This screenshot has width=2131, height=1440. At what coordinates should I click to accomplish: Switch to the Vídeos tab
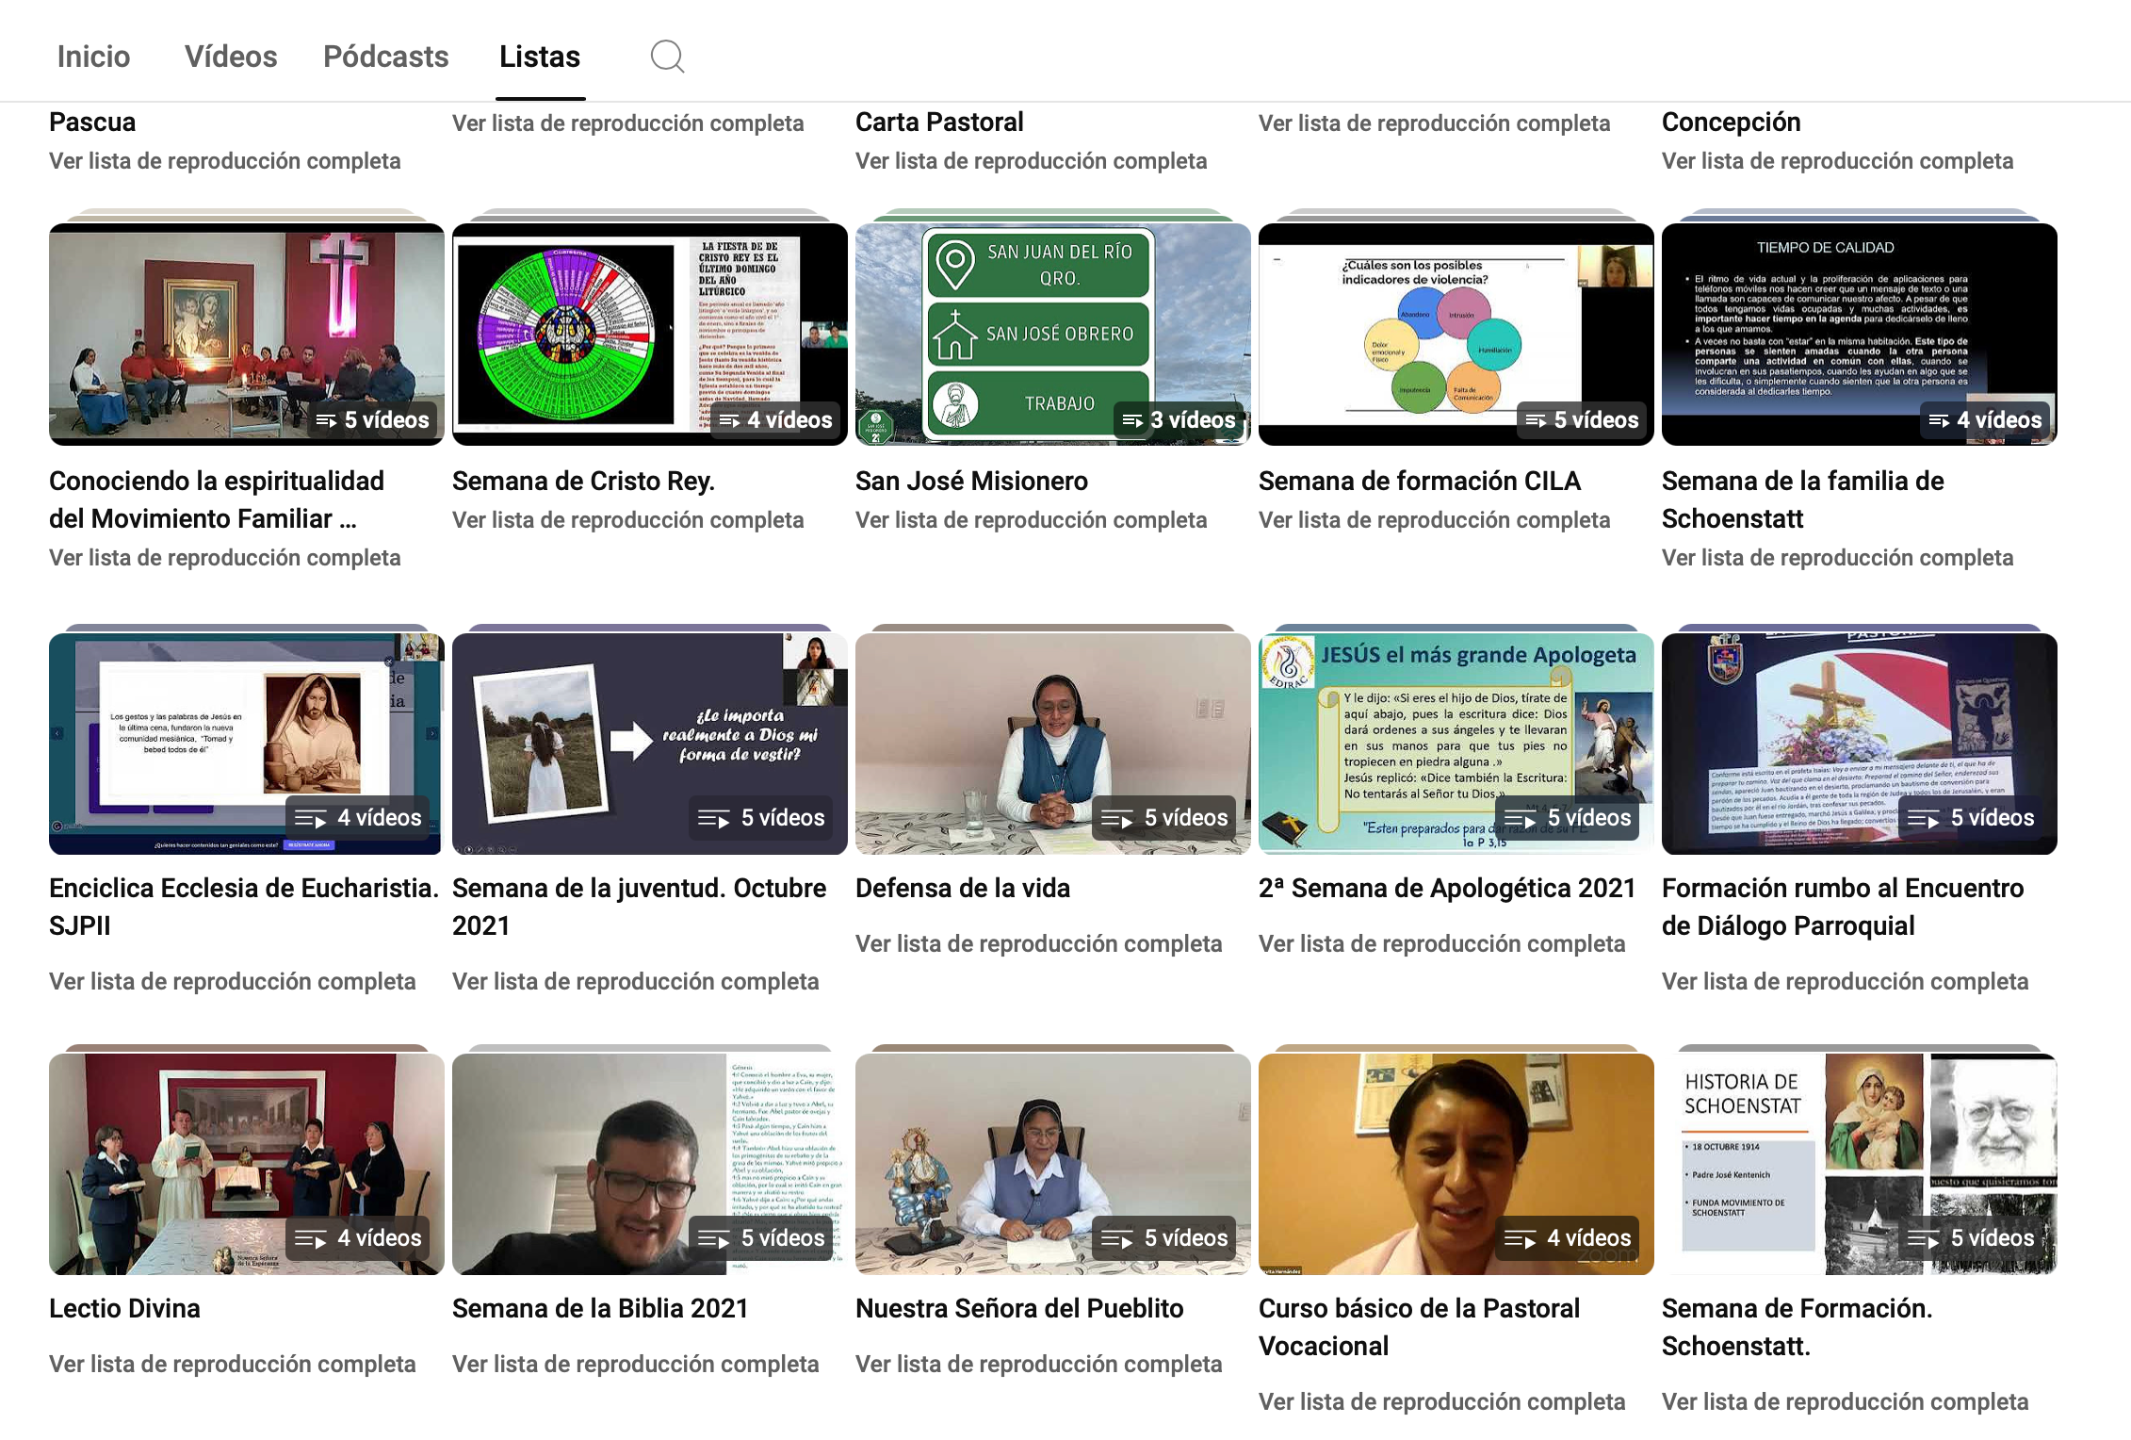[x=230, y=57]
